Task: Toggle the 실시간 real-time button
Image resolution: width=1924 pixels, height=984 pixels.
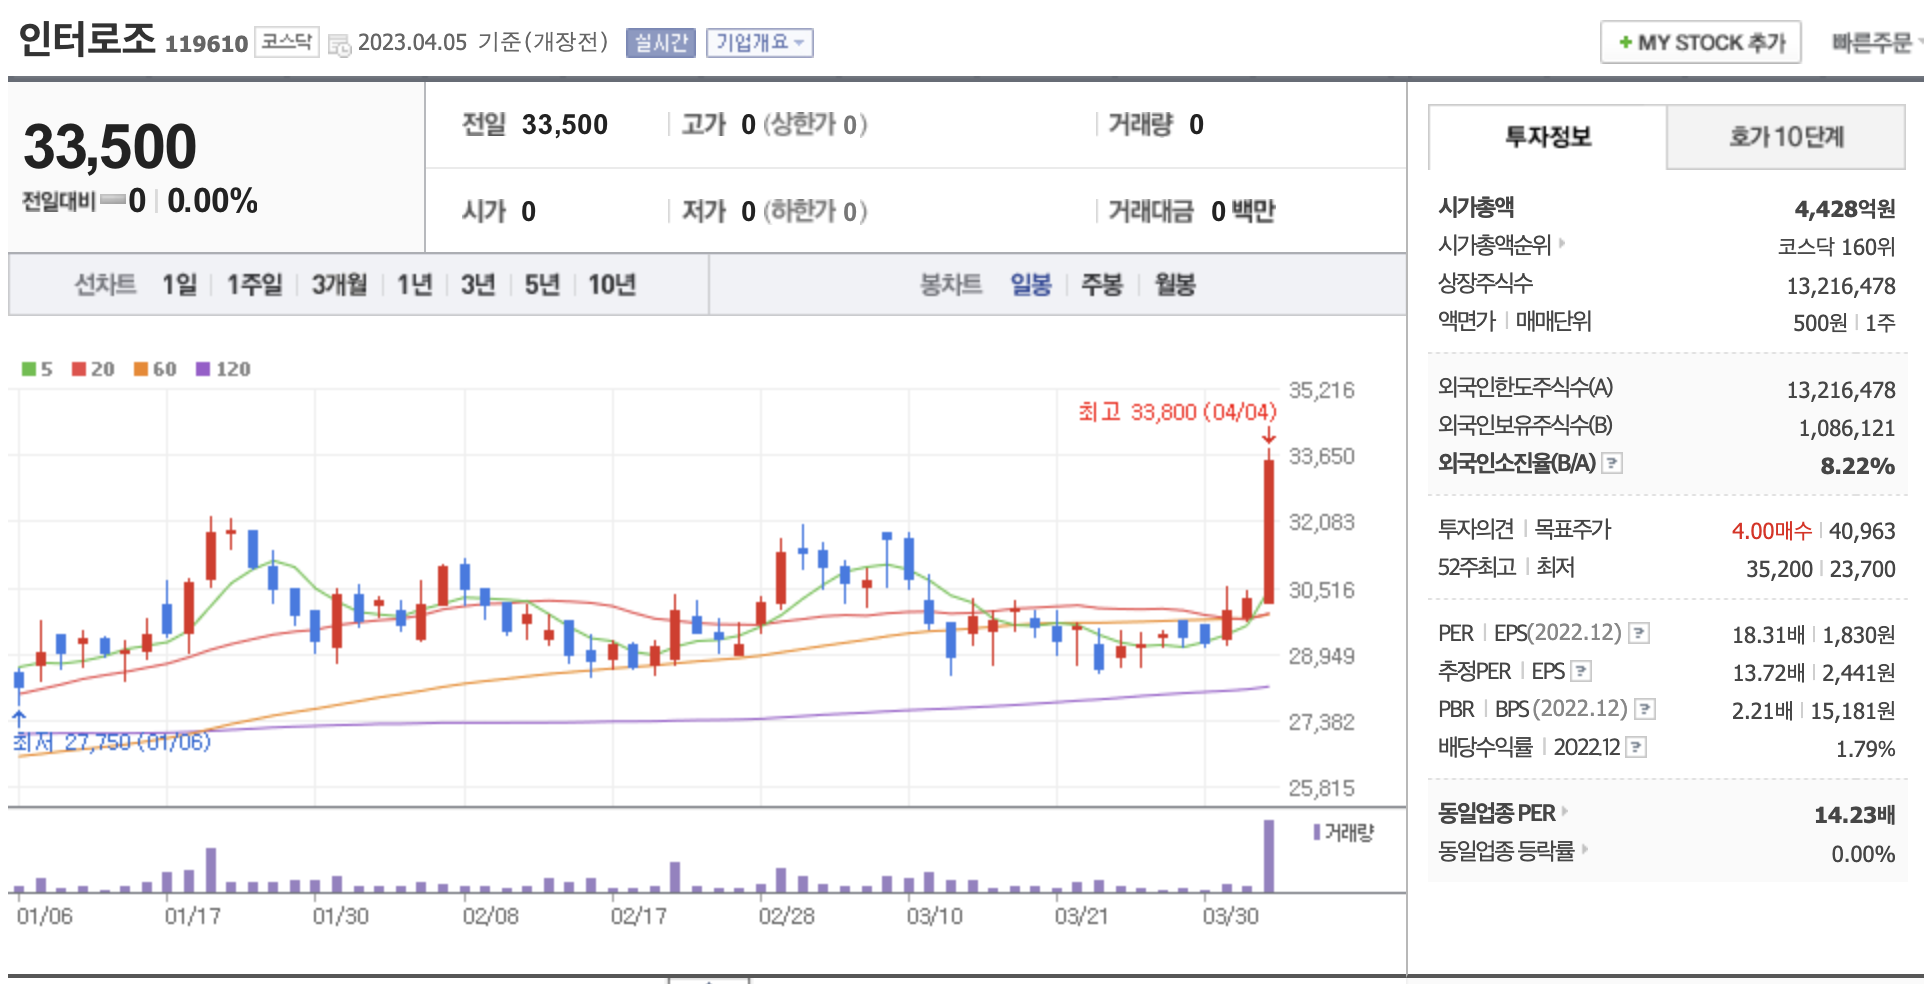Action: click(660, 43)
